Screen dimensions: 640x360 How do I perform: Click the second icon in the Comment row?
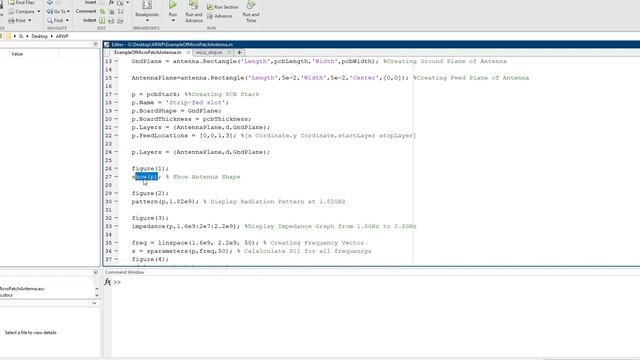coord(111,11)
